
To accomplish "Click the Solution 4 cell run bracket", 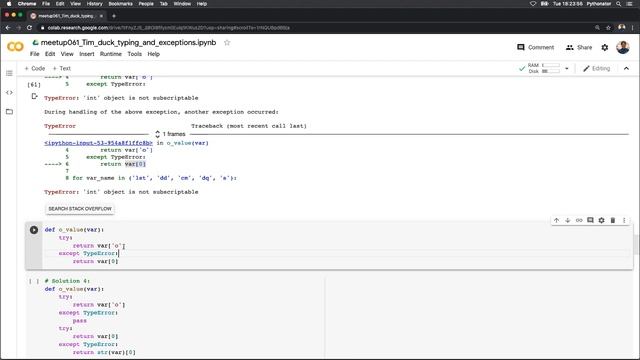I will pos(34,281).
